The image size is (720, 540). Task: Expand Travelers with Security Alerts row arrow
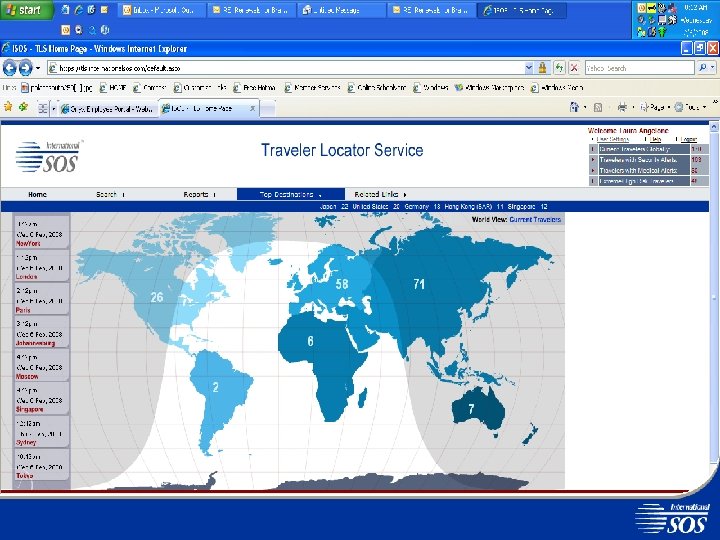coord(593,159)
